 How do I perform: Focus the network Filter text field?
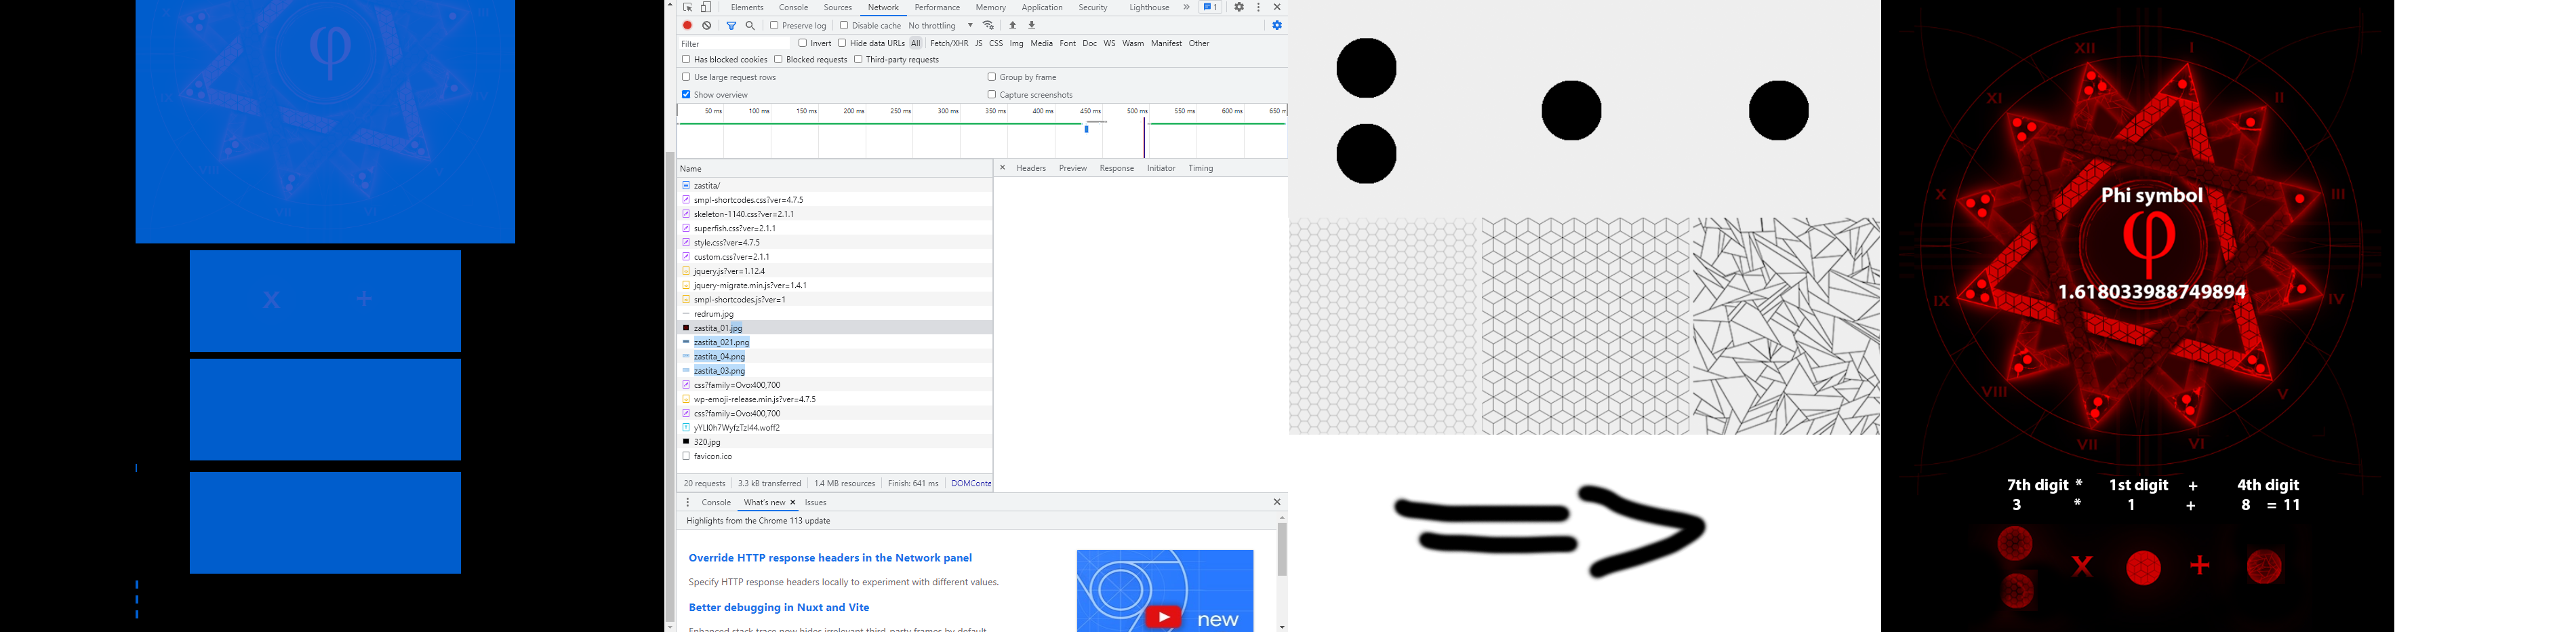click(x=735, y=43)
